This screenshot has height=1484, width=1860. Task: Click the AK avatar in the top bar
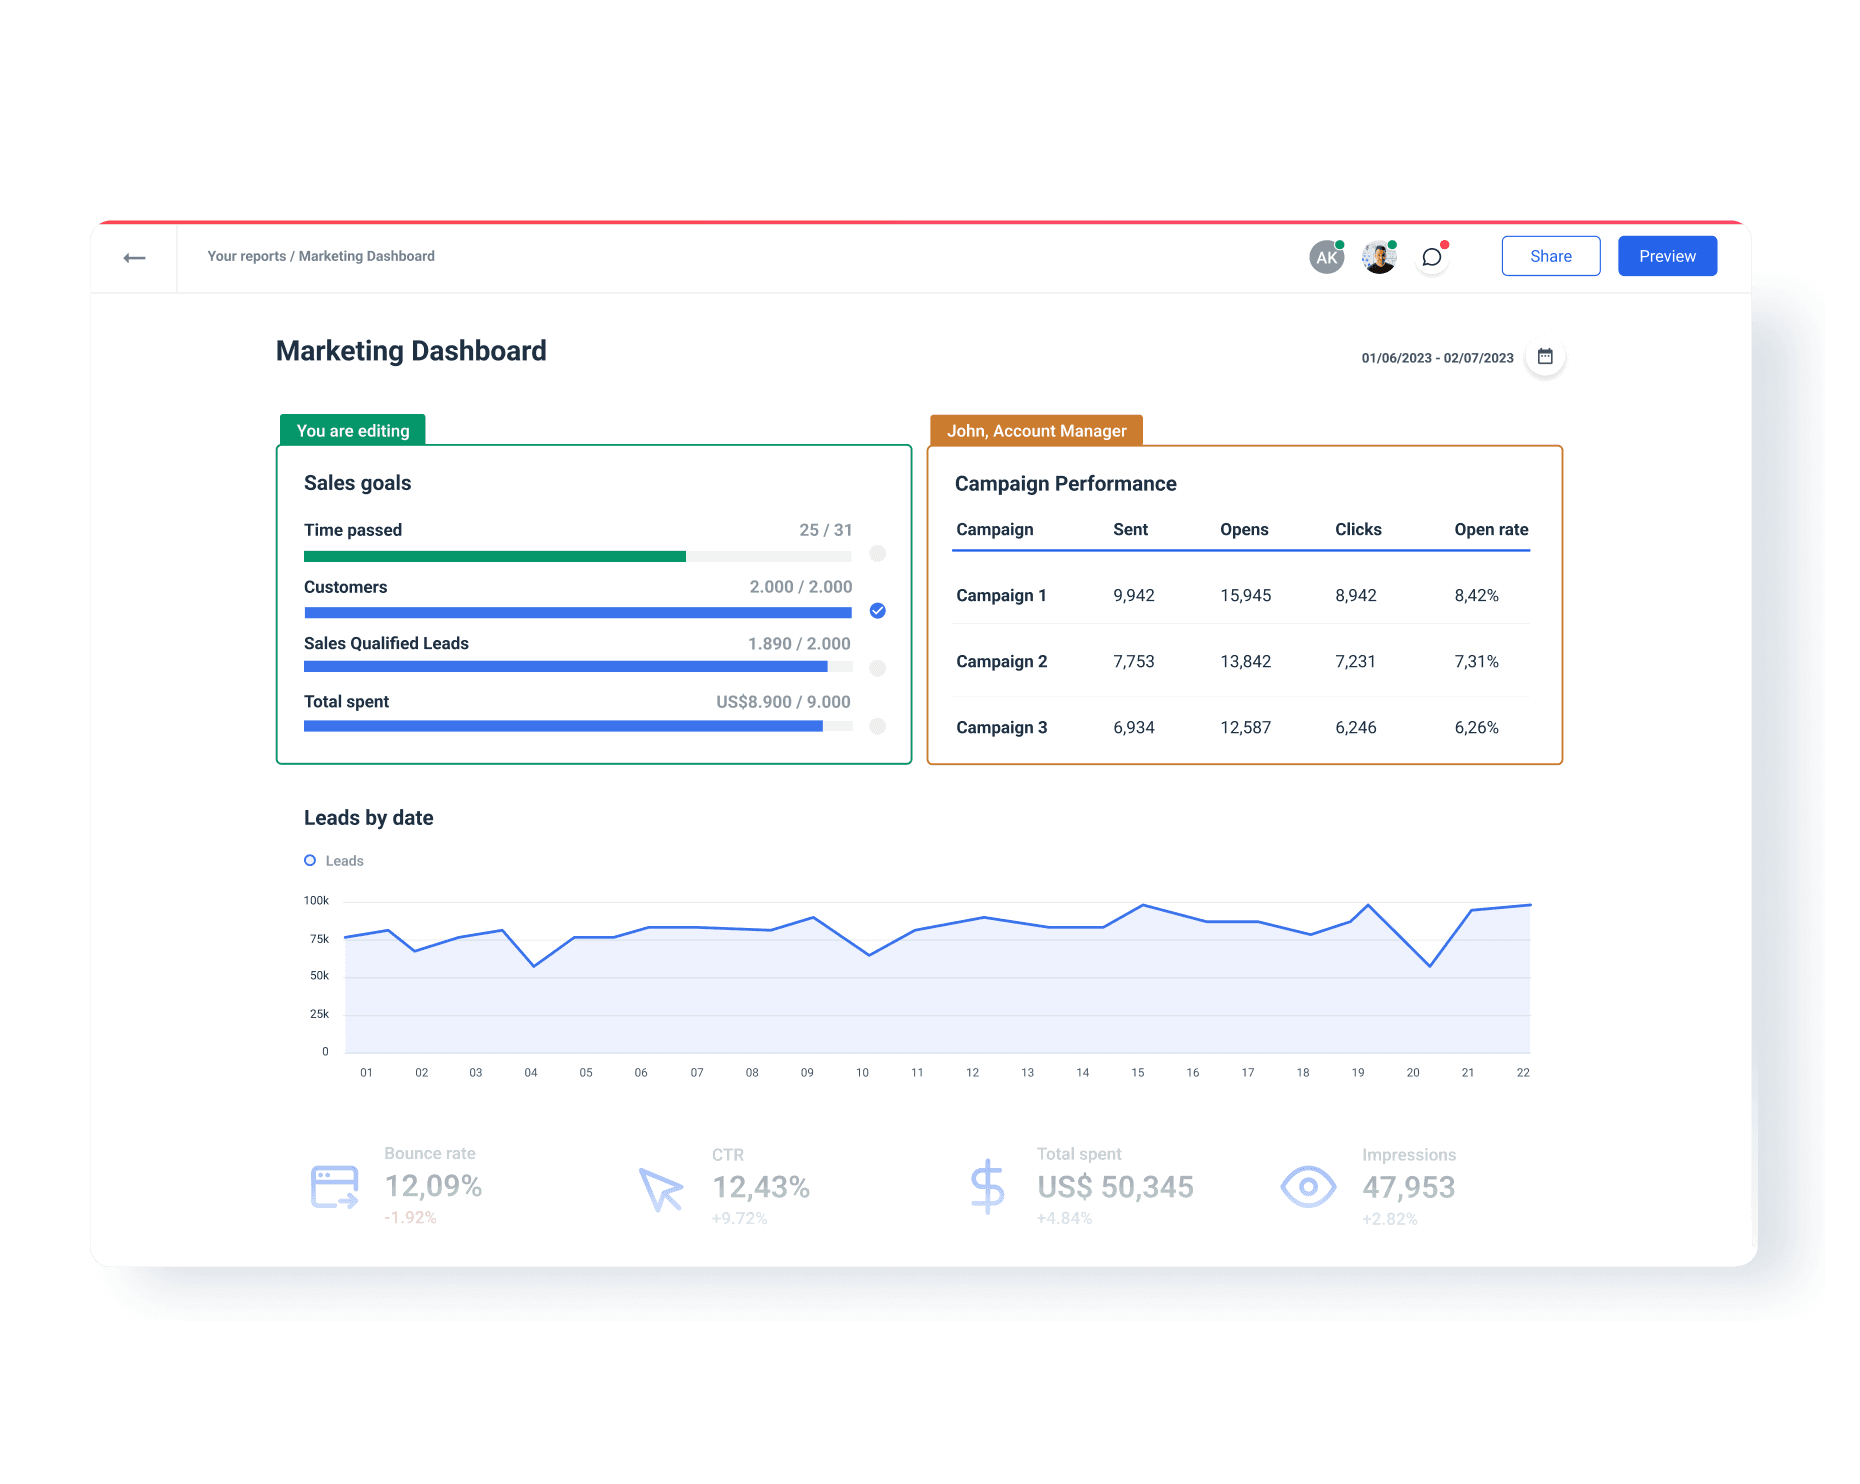click(1326, 257)
